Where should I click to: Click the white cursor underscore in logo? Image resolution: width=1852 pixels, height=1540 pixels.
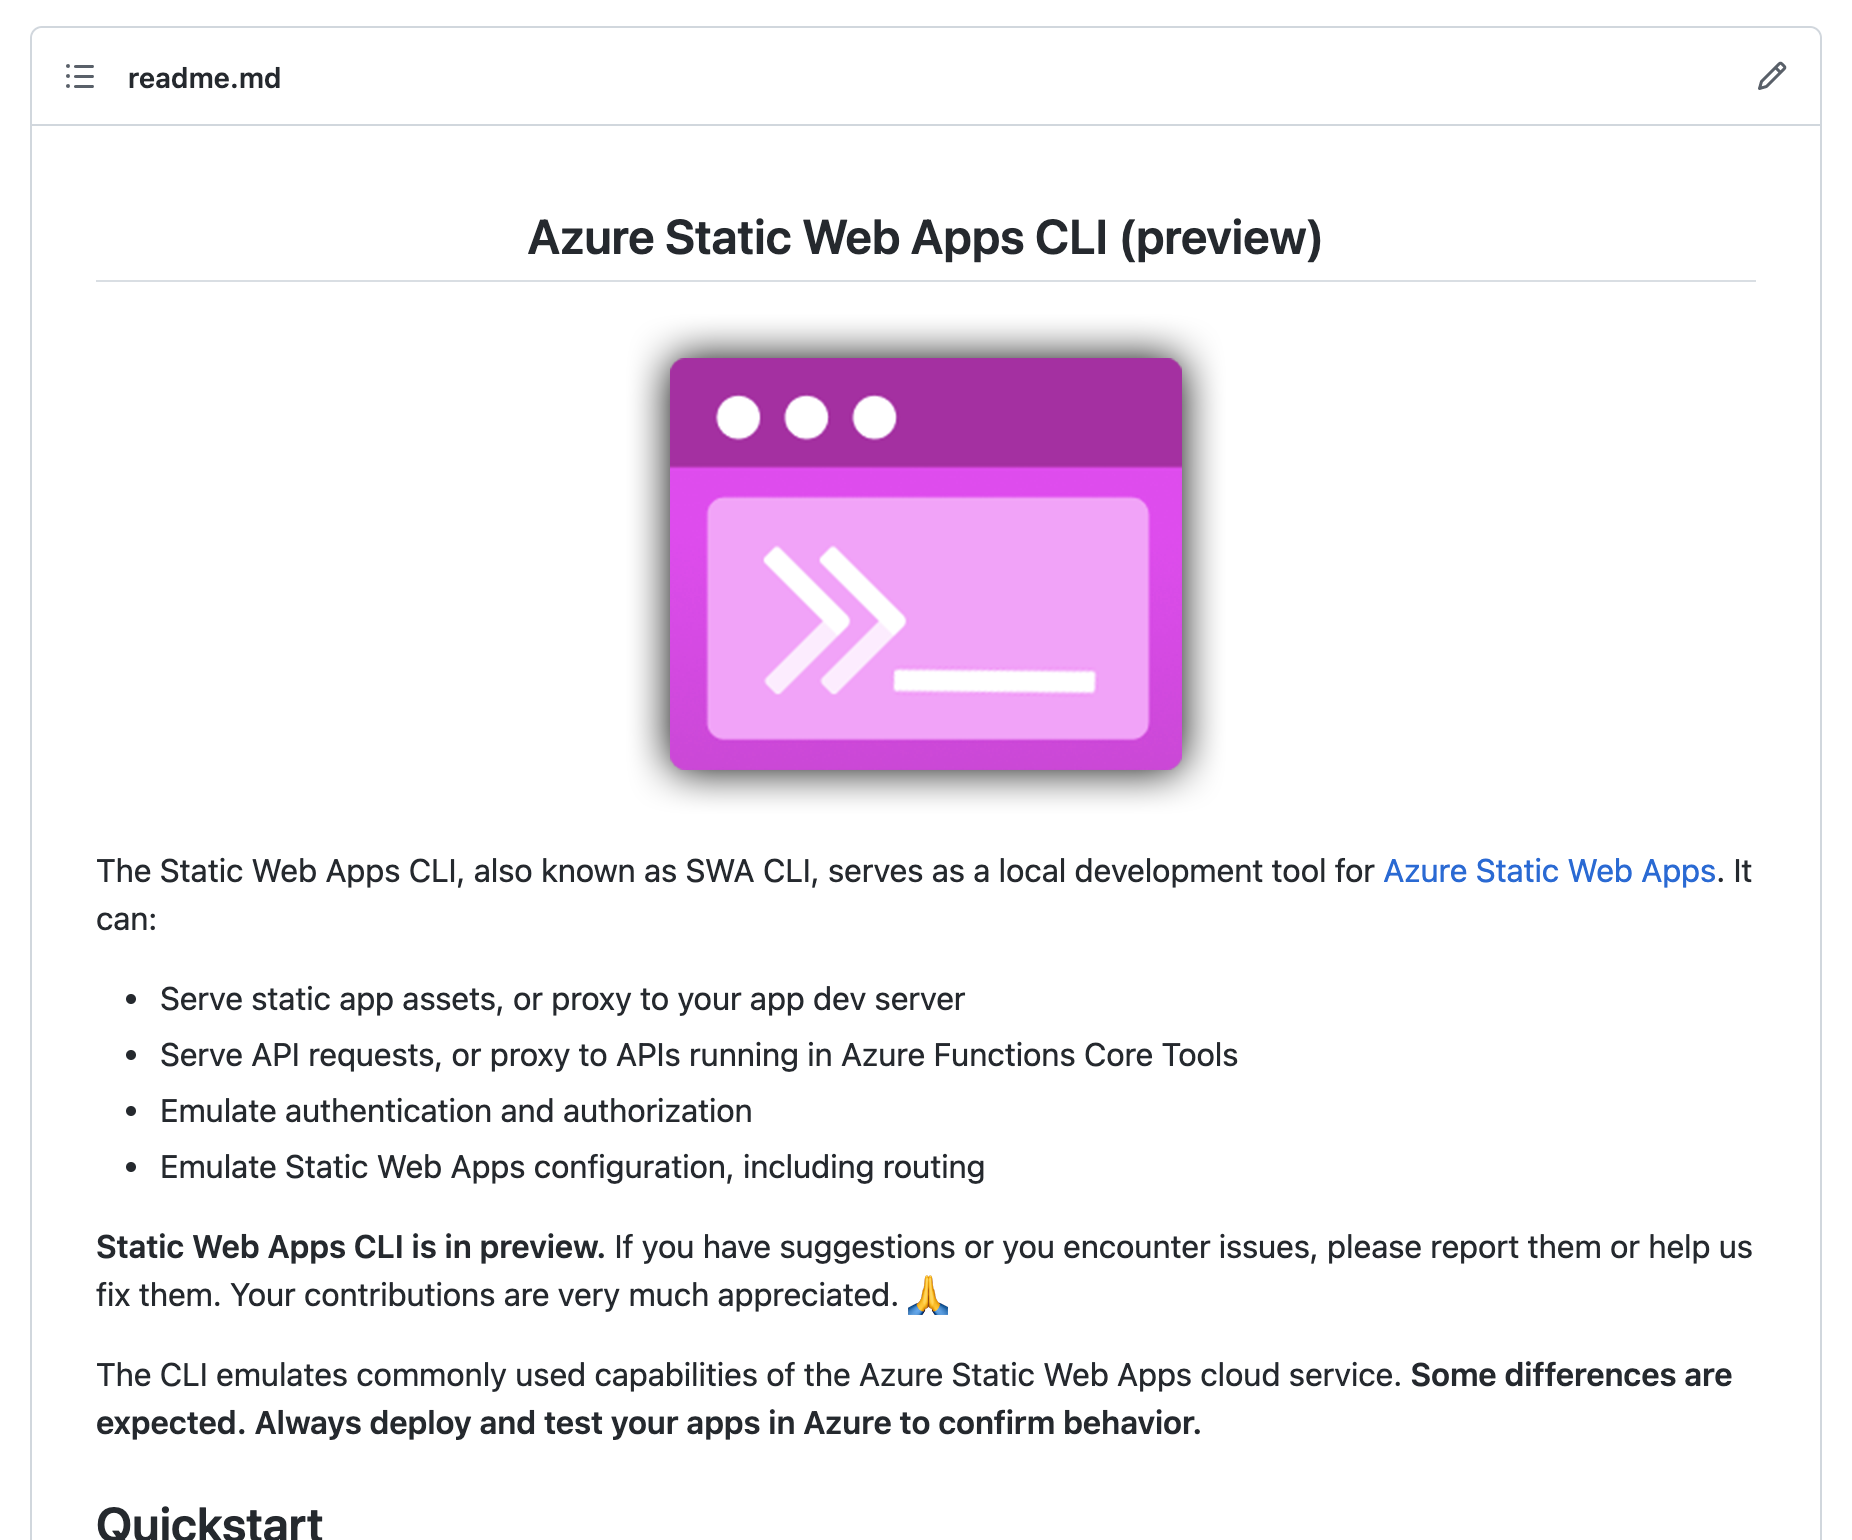[994, 681]
